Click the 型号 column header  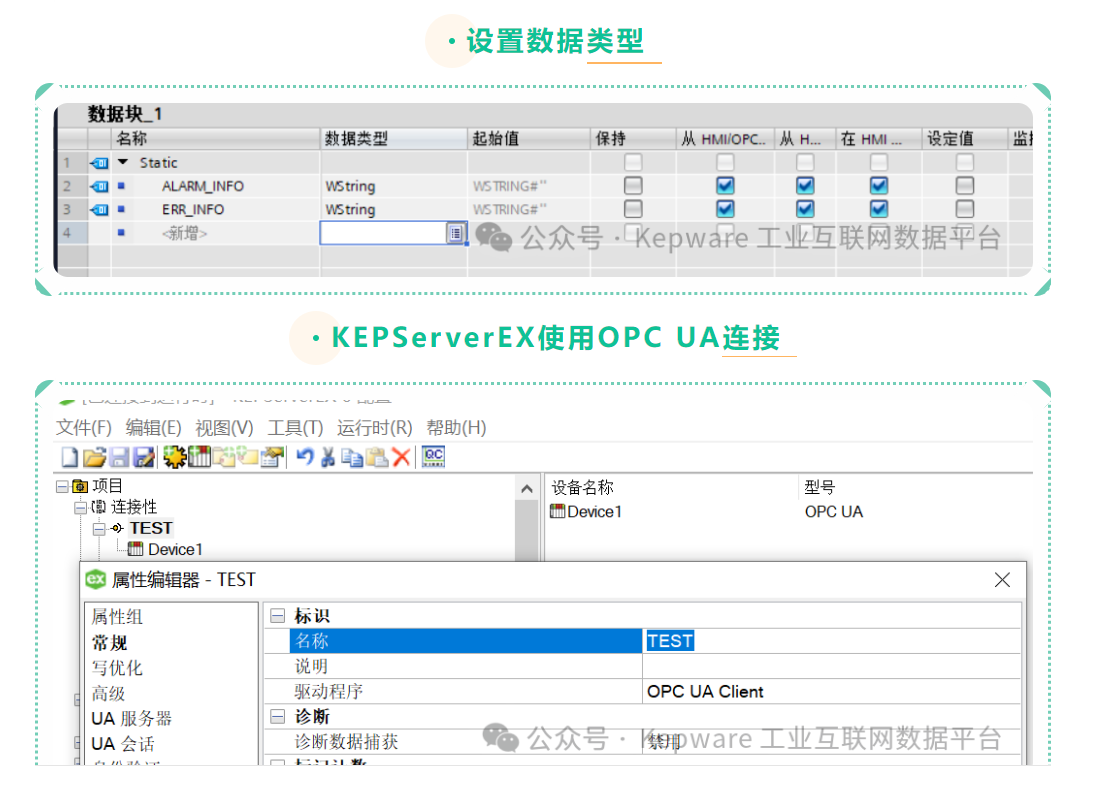[819, 488]
